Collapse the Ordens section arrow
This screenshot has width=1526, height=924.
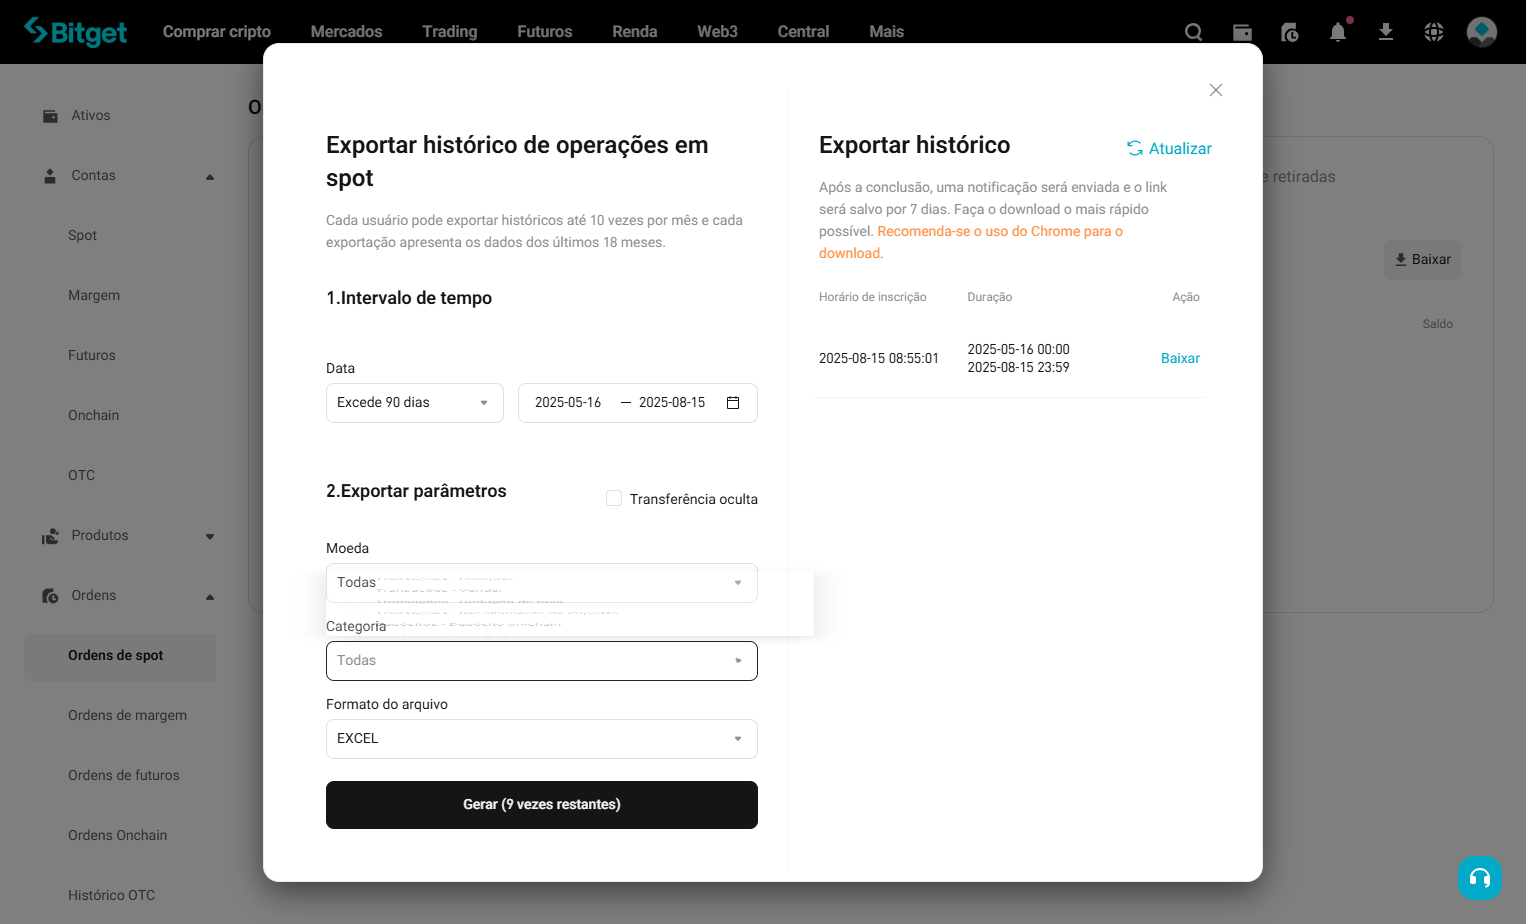pos(210,597)
